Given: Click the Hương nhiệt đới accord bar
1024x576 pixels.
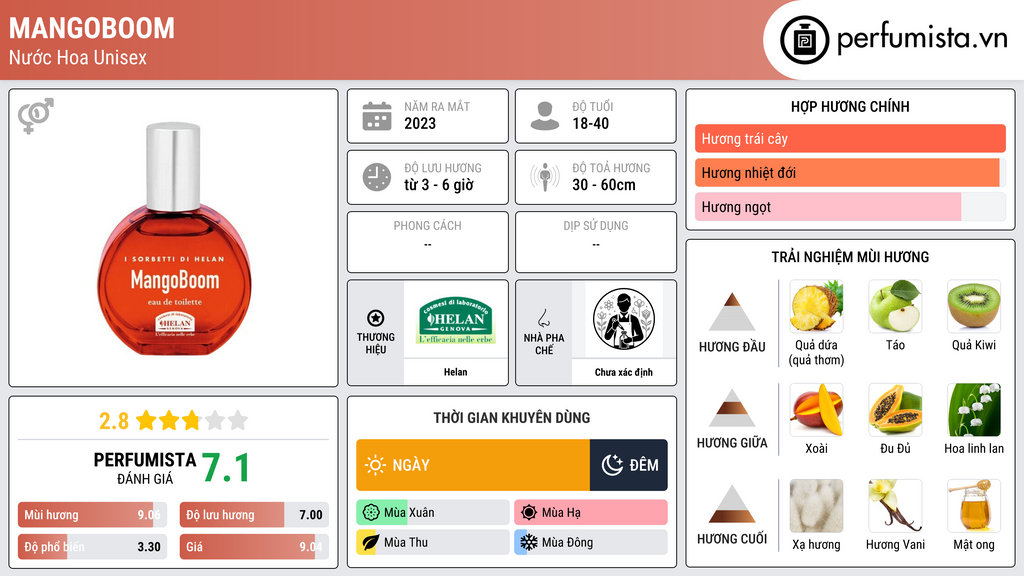Looking at the screenshot, I should (x=850, y=172).
